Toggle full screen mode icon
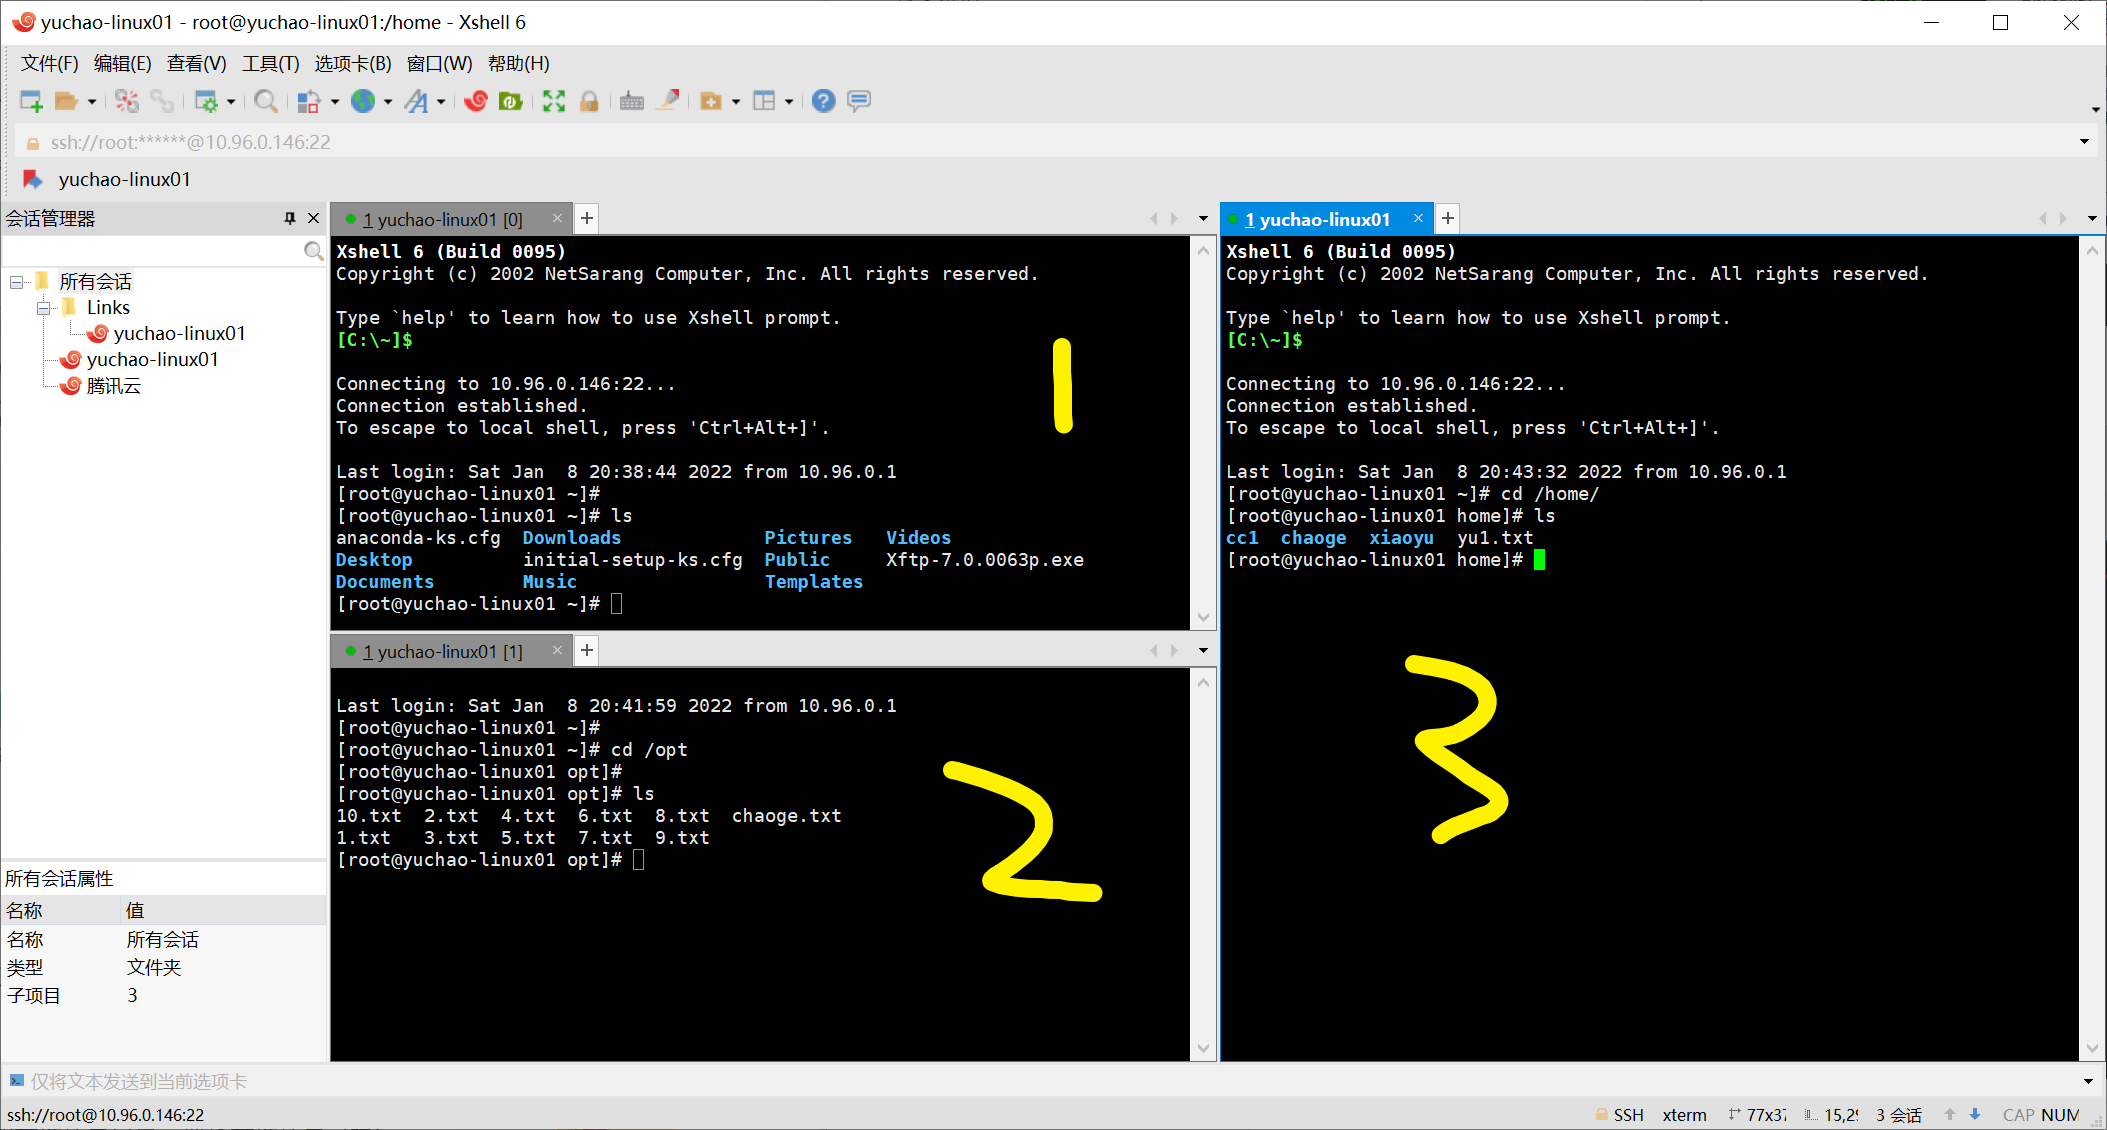 [x=554, y=101]
